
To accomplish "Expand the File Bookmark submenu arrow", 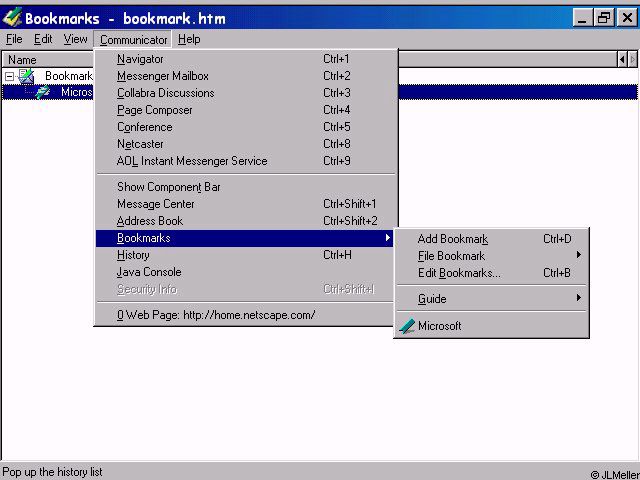I will 578,255.
